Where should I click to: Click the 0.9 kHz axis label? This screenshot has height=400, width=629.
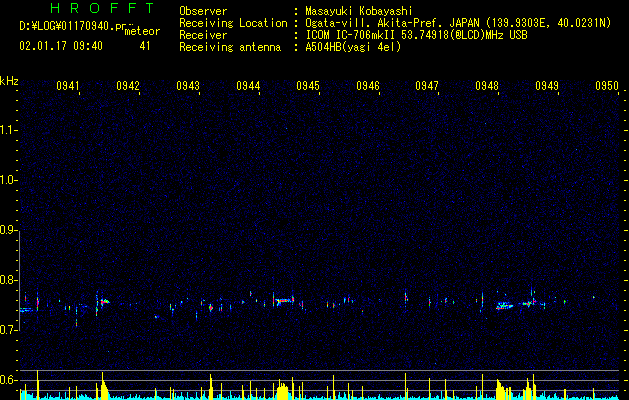8,230
